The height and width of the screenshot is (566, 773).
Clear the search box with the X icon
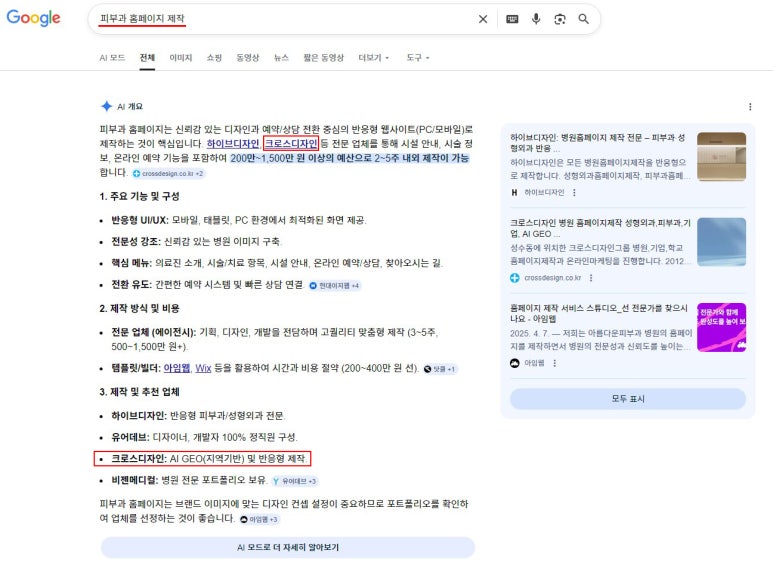point(483,19)
